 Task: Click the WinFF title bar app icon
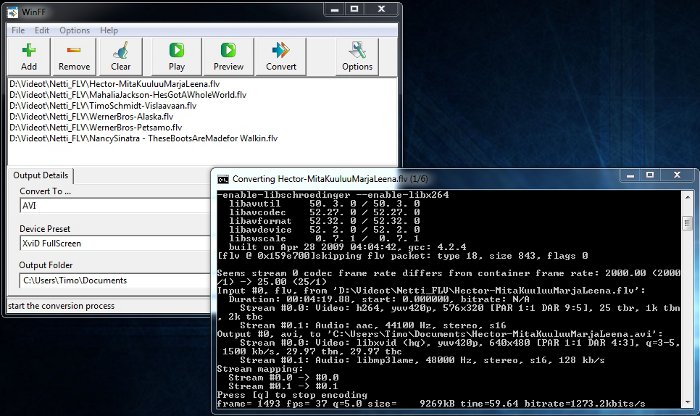click(12, 12)
